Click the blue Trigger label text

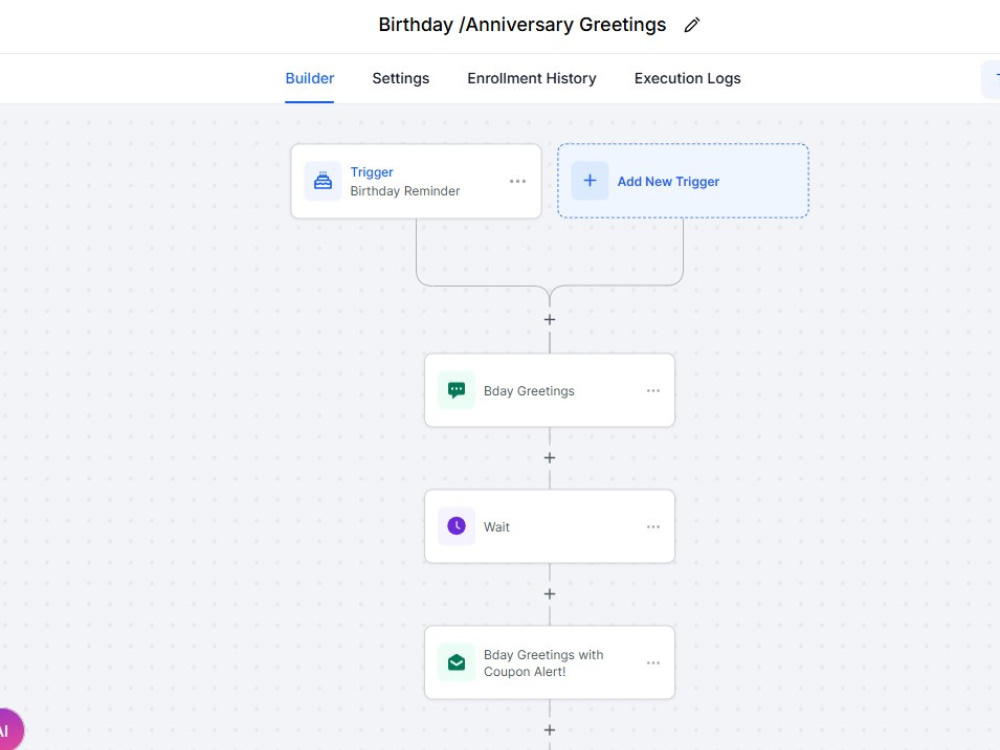pos(372,172)
